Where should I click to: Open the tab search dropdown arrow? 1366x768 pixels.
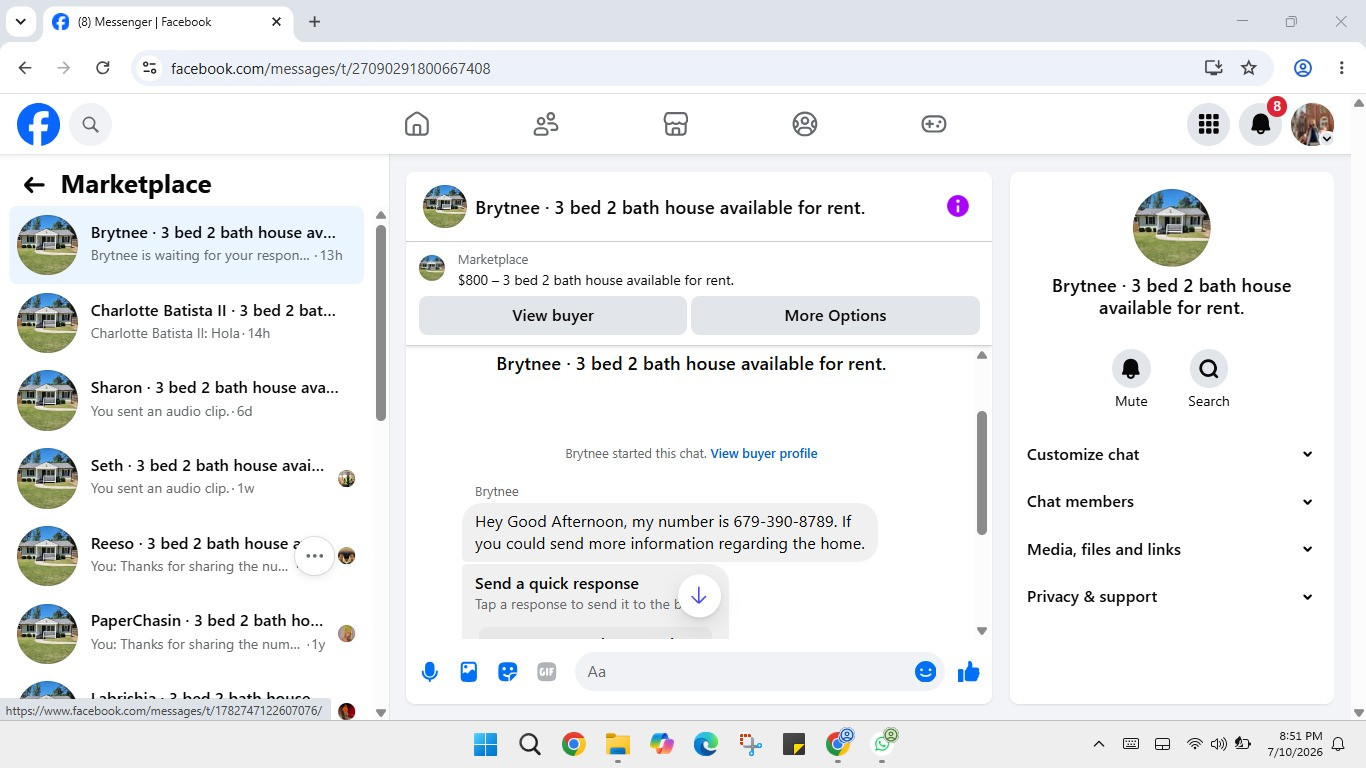20,22
